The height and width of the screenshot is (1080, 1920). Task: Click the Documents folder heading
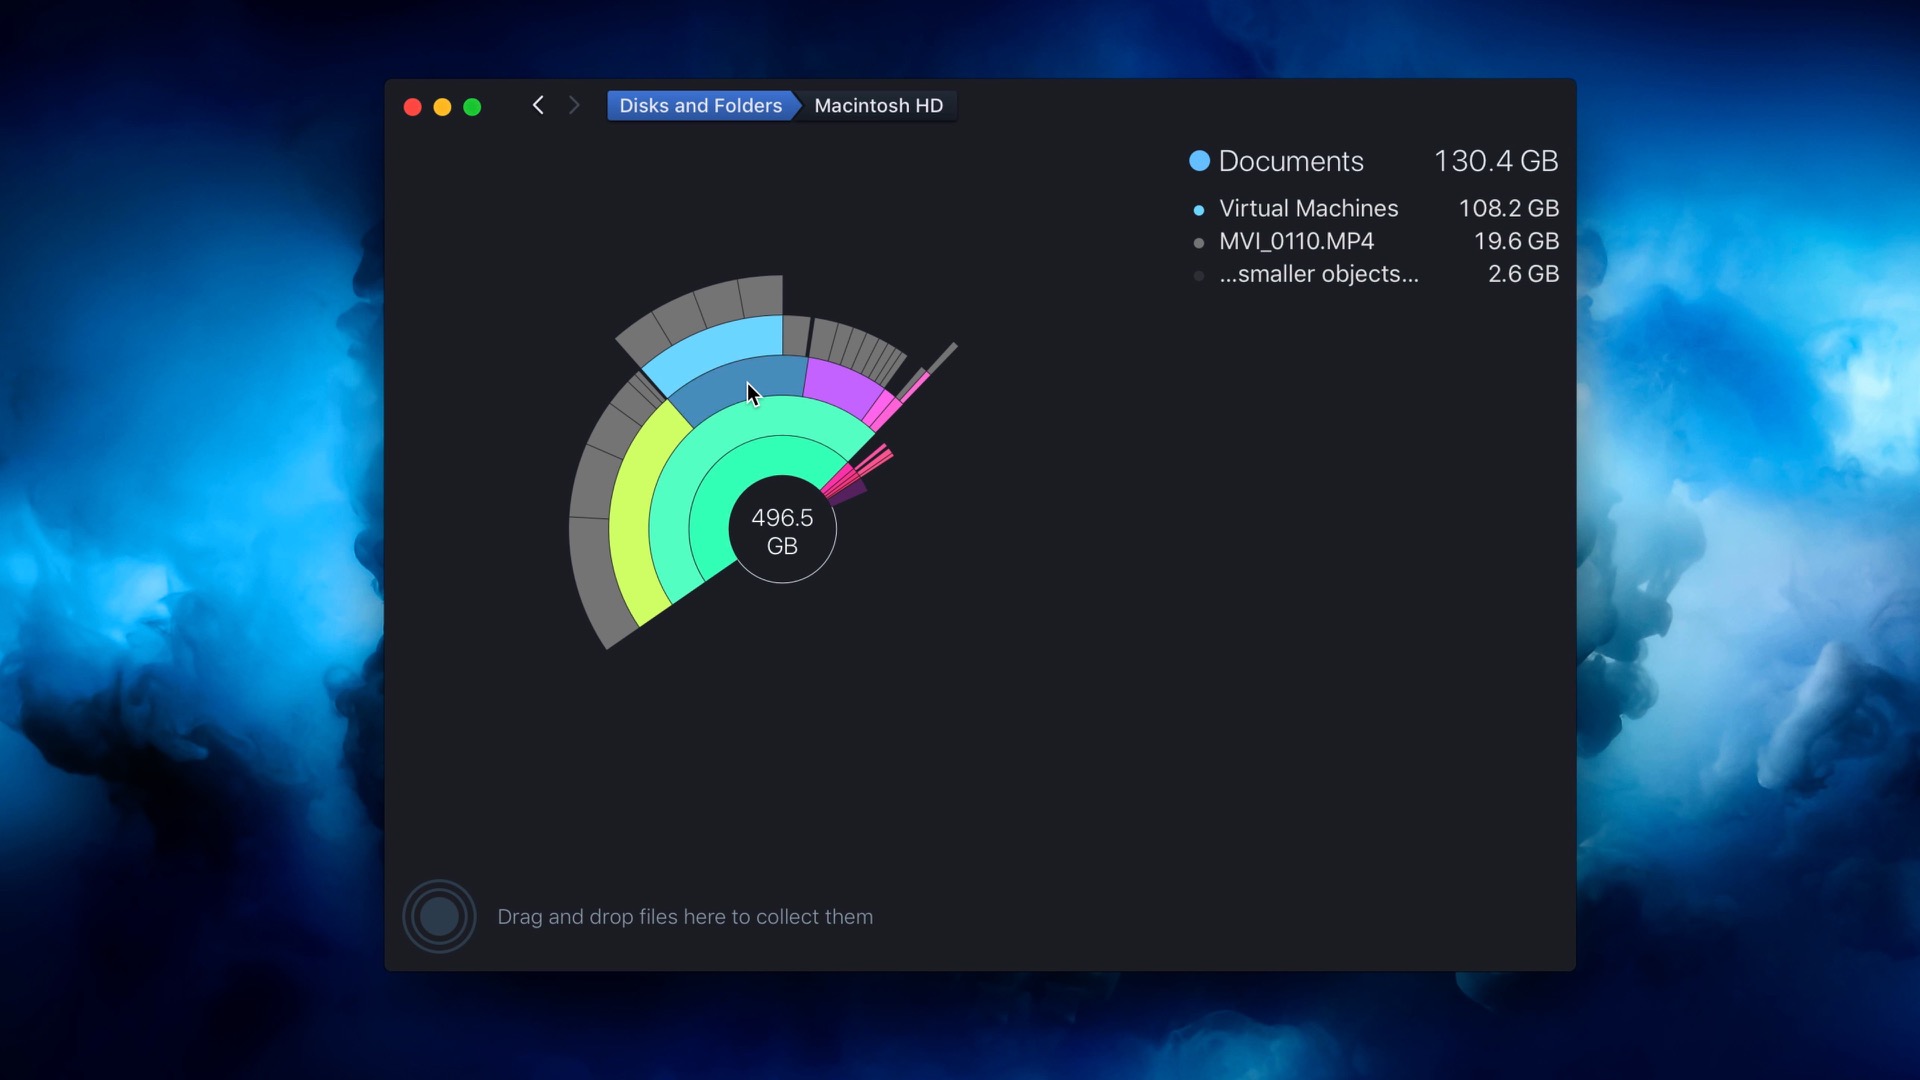[x=1290, y=161]
